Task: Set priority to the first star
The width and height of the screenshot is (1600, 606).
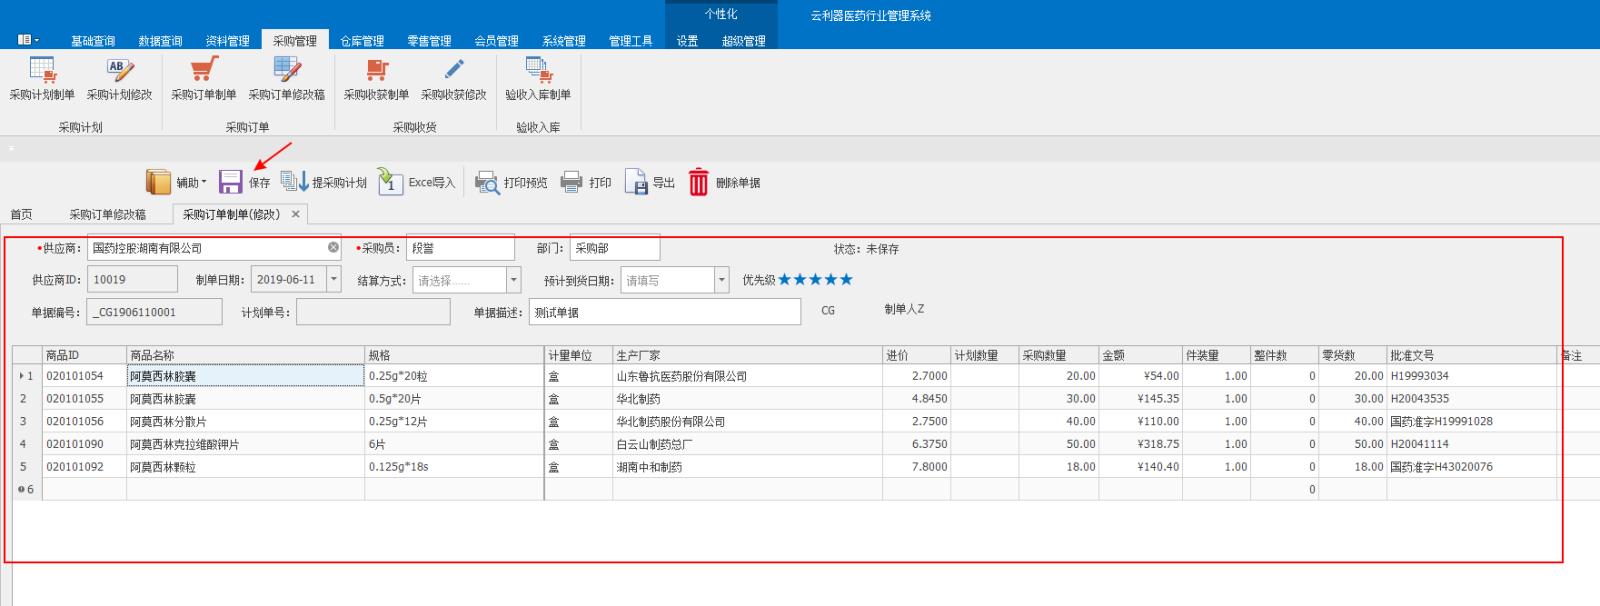Action: [x=785, y=279]
